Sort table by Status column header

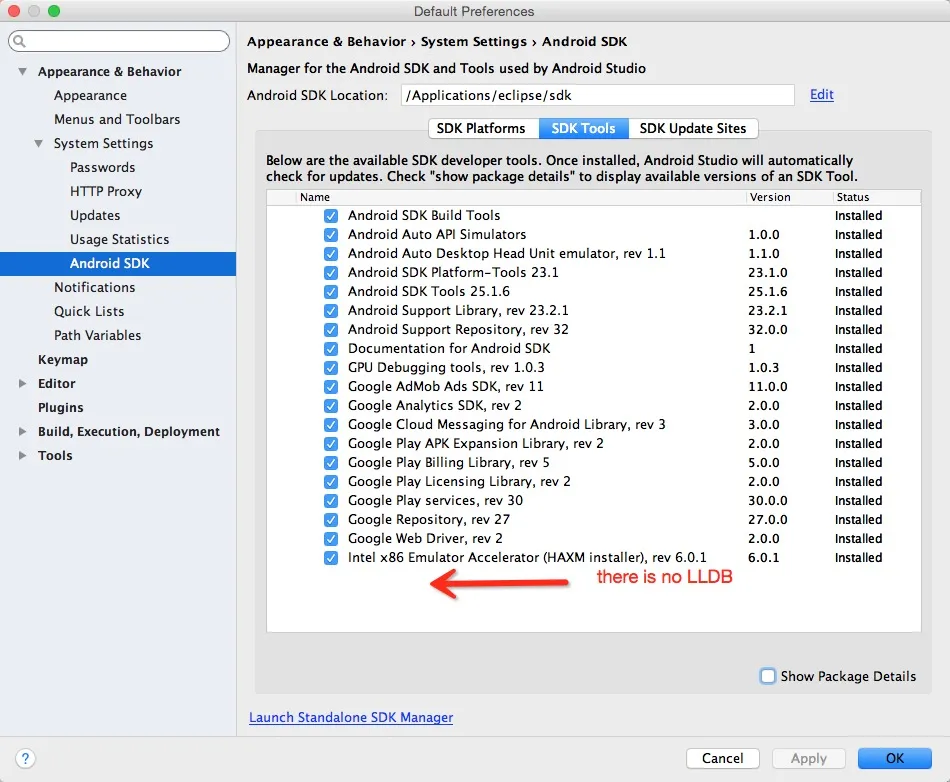click(x=876, y=197)
